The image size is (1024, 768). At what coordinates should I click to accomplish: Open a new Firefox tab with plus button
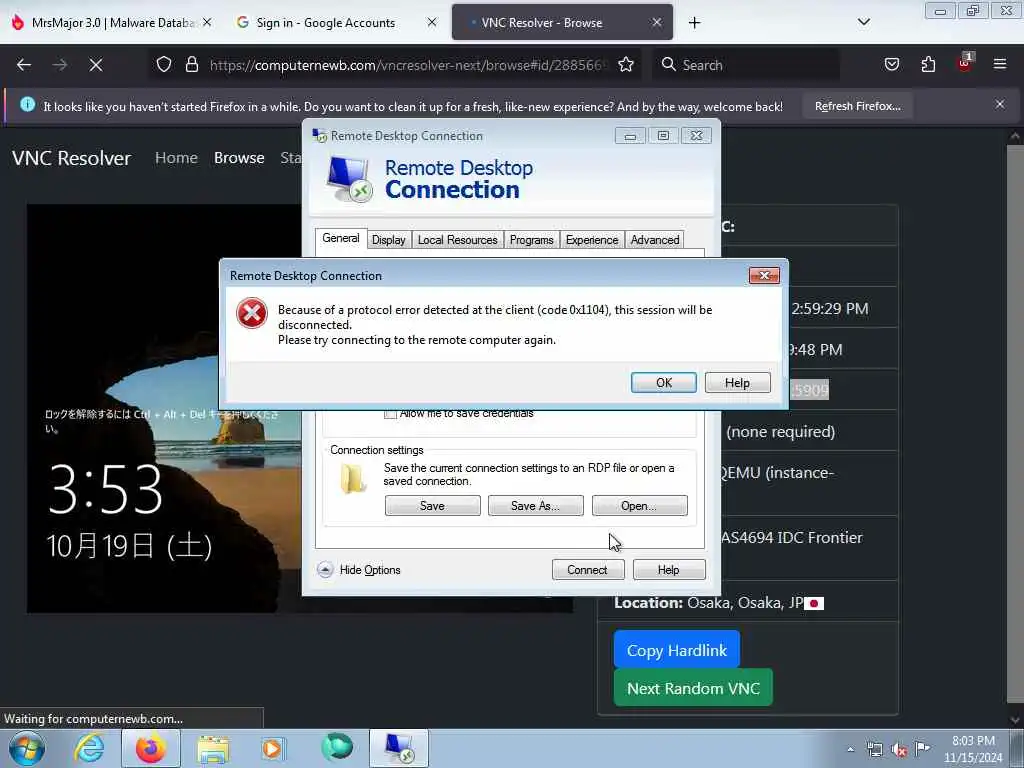(x=694, y=23)
